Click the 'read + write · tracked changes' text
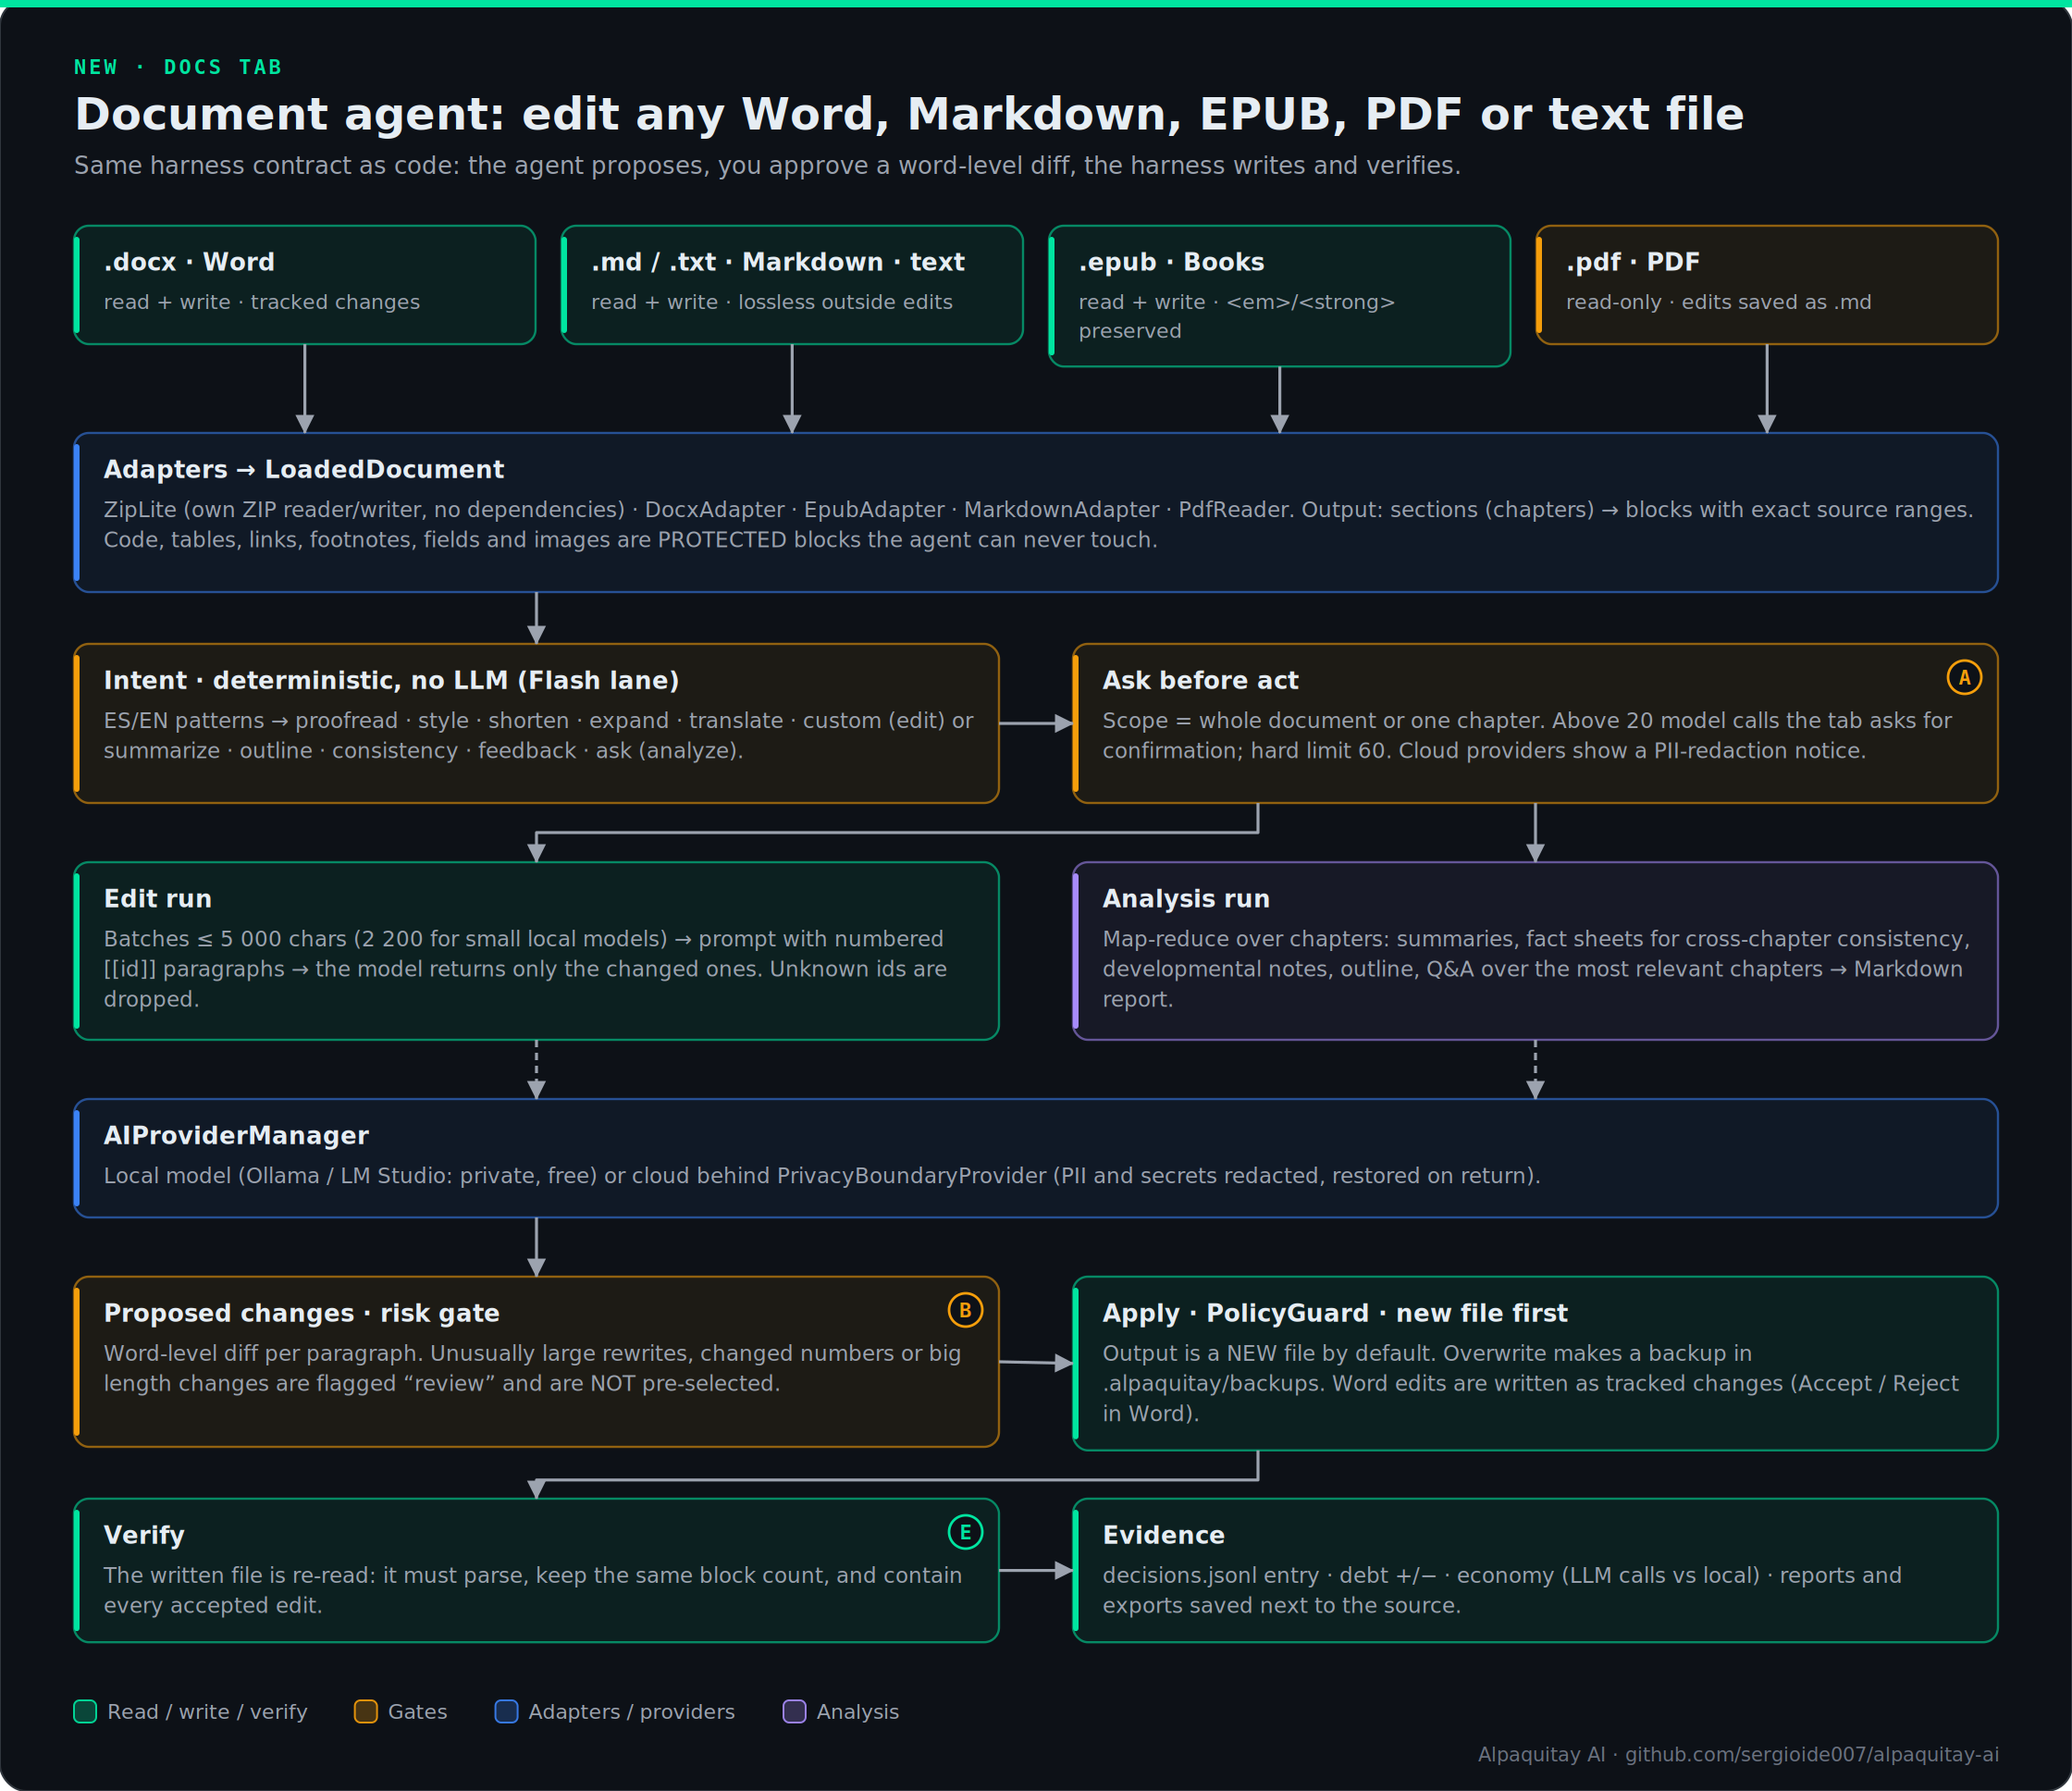This screenshot has height=1791, width=2072. 262,302
